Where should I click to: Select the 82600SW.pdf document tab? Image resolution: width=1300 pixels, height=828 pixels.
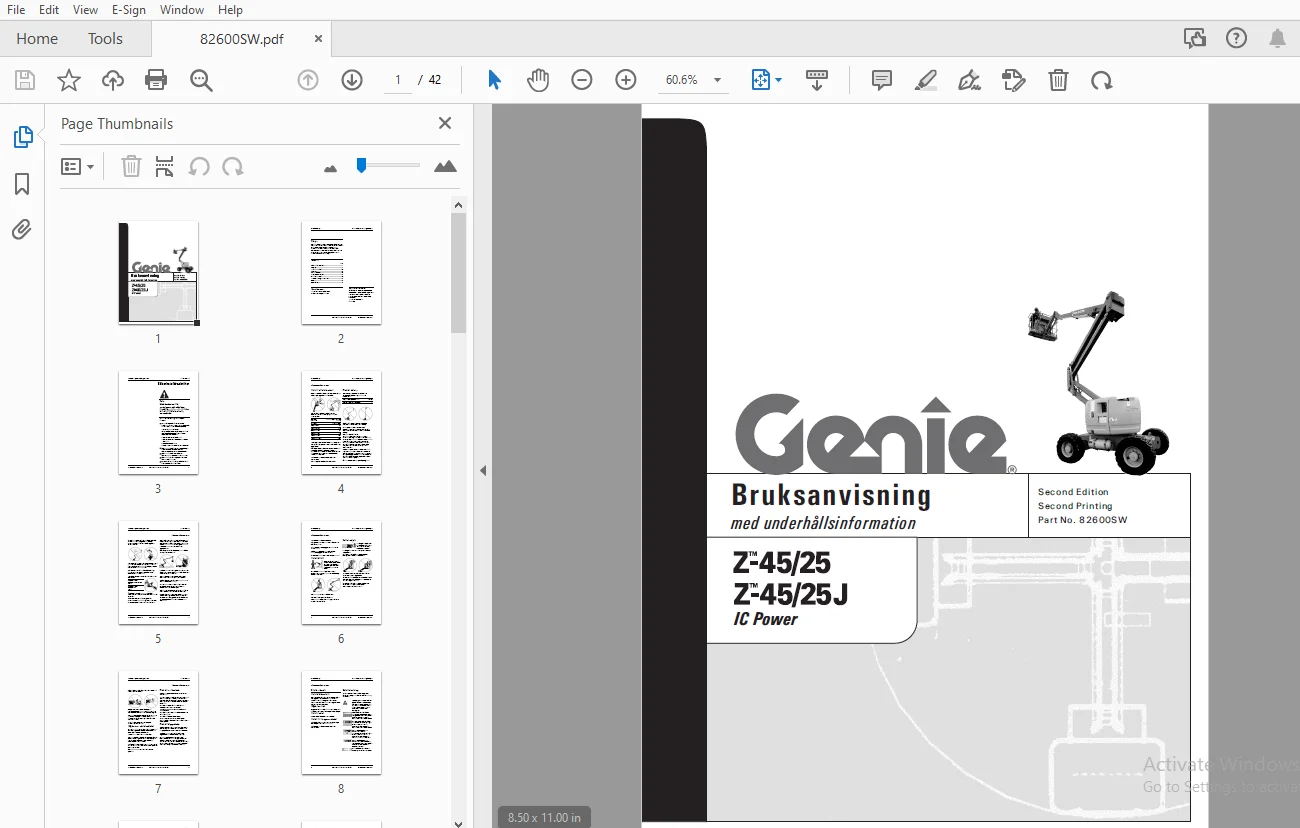pyautogui.click(x=241, y=39)
